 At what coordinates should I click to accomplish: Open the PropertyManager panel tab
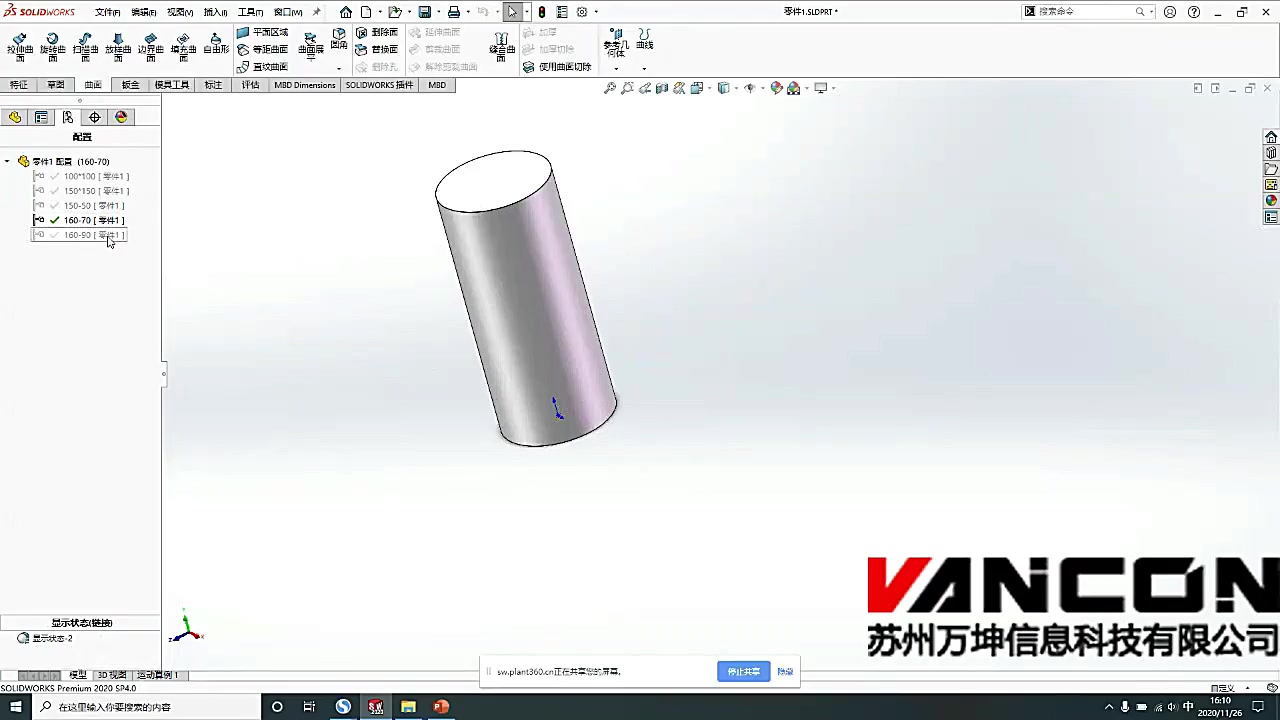[41, 117]
